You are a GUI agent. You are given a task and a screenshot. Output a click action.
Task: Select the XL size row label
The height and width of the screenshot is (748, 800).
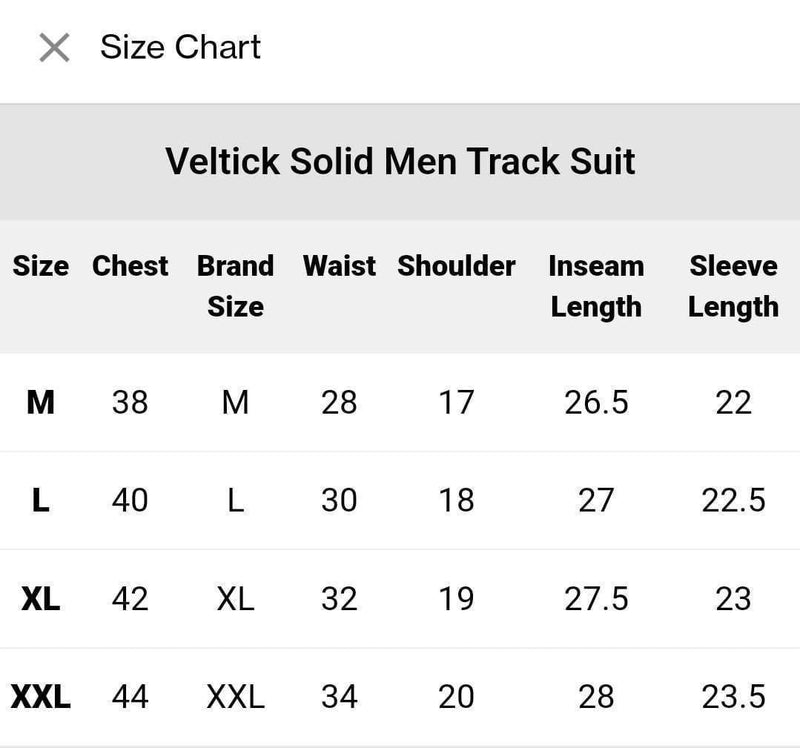click(x=41, y=598)
